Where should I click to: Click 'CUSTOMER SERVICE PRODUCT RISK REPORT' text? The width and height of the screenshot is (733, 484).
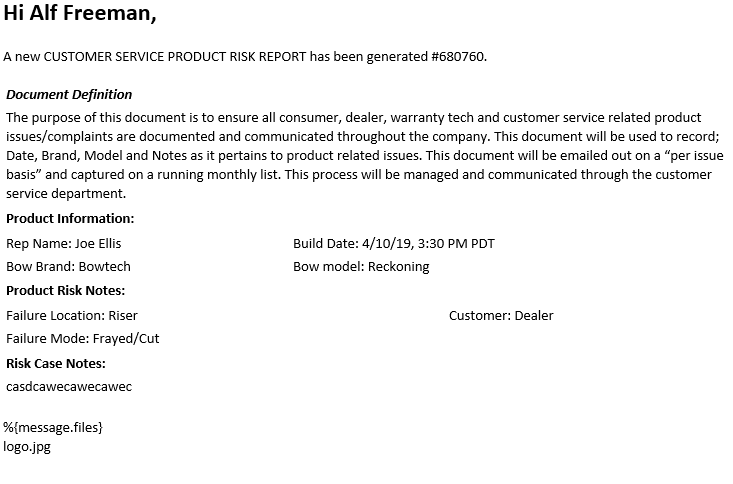(175, 57)
